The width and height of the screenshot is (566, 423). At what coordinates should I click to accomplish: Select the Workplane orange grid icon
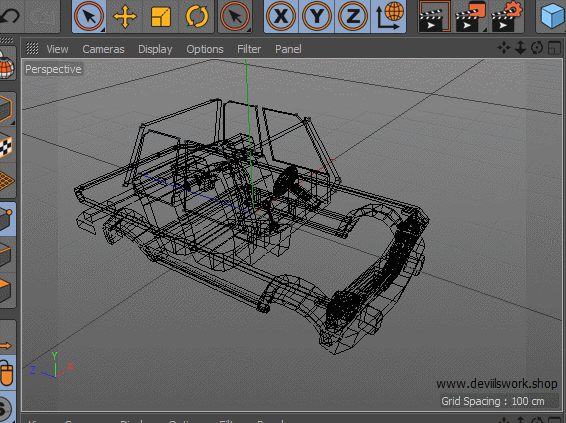click(7, 180)
